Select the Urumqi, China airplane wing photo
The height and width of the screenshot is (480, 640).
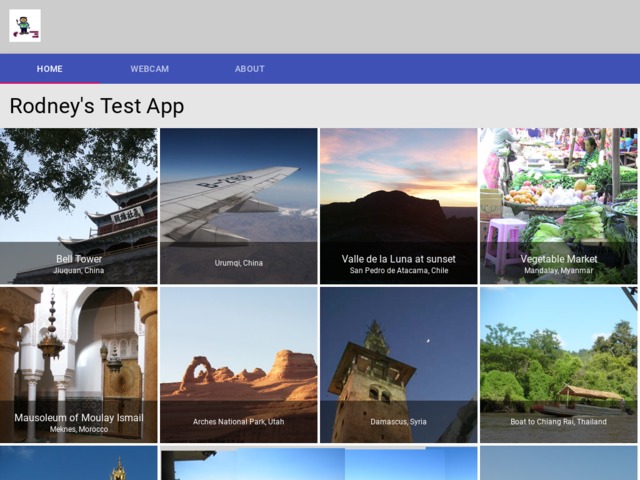pos(238,206)
